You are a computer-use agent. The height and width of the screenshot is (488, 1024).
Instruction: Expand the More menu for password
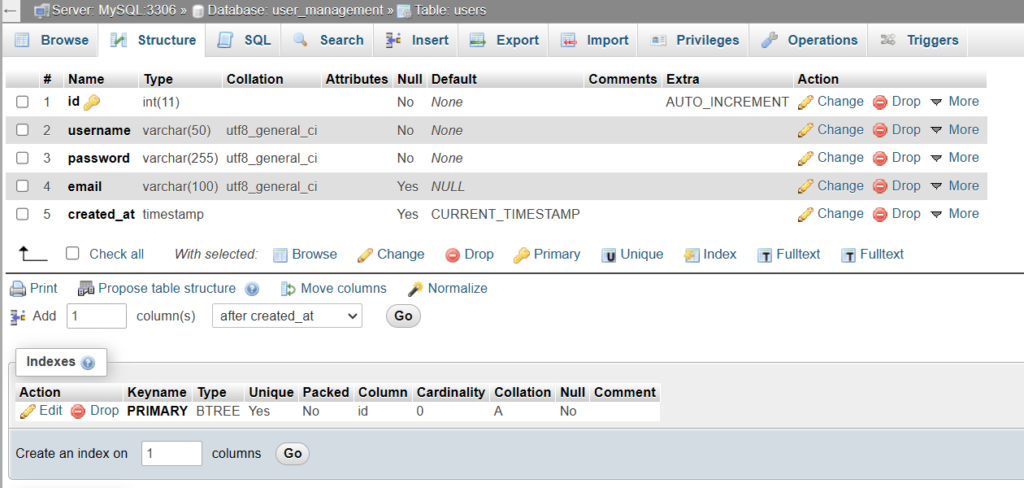coord(955,157)
